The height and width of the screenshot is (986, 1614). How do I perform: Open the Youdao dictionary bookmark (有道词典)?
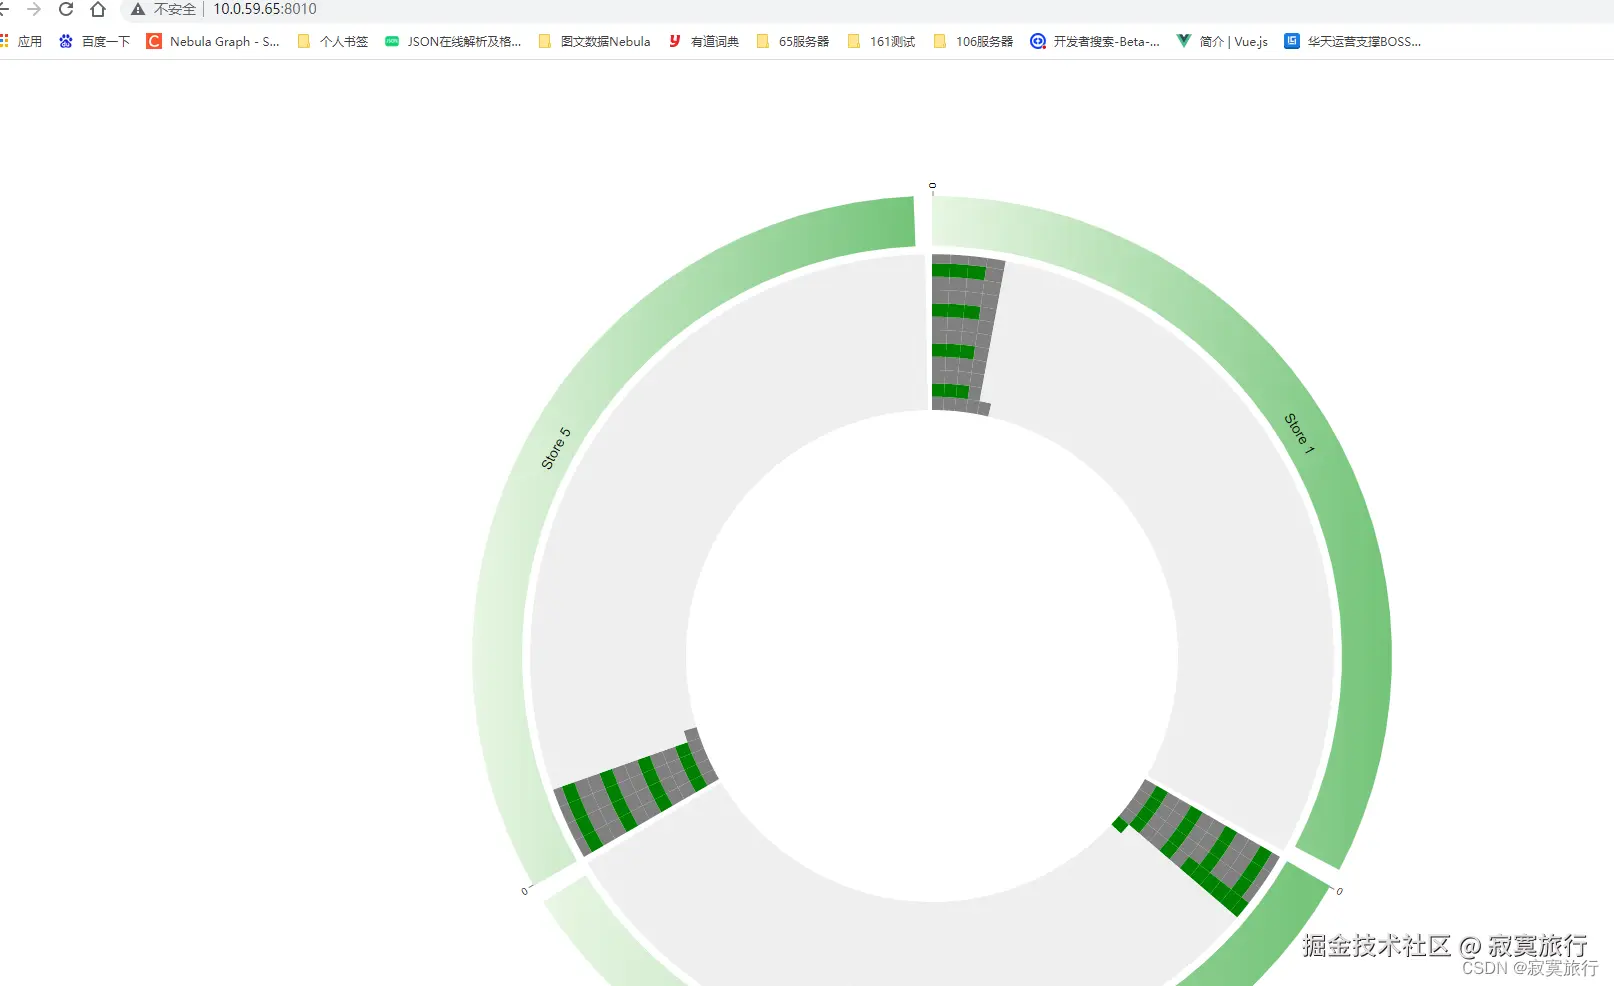pos(704,41)
